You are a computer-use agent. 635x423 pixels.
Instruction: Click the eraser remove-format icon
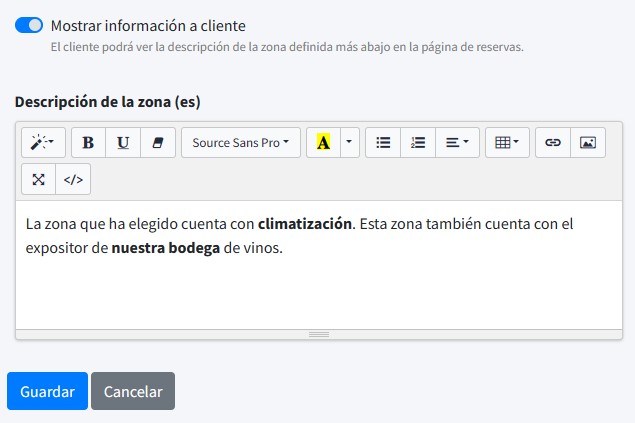pyautogui.click(x=157, y=143)
